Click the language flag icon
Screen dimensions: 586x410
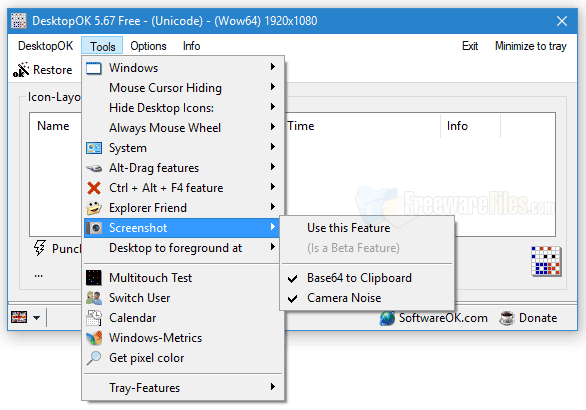(x=19, y=317)
